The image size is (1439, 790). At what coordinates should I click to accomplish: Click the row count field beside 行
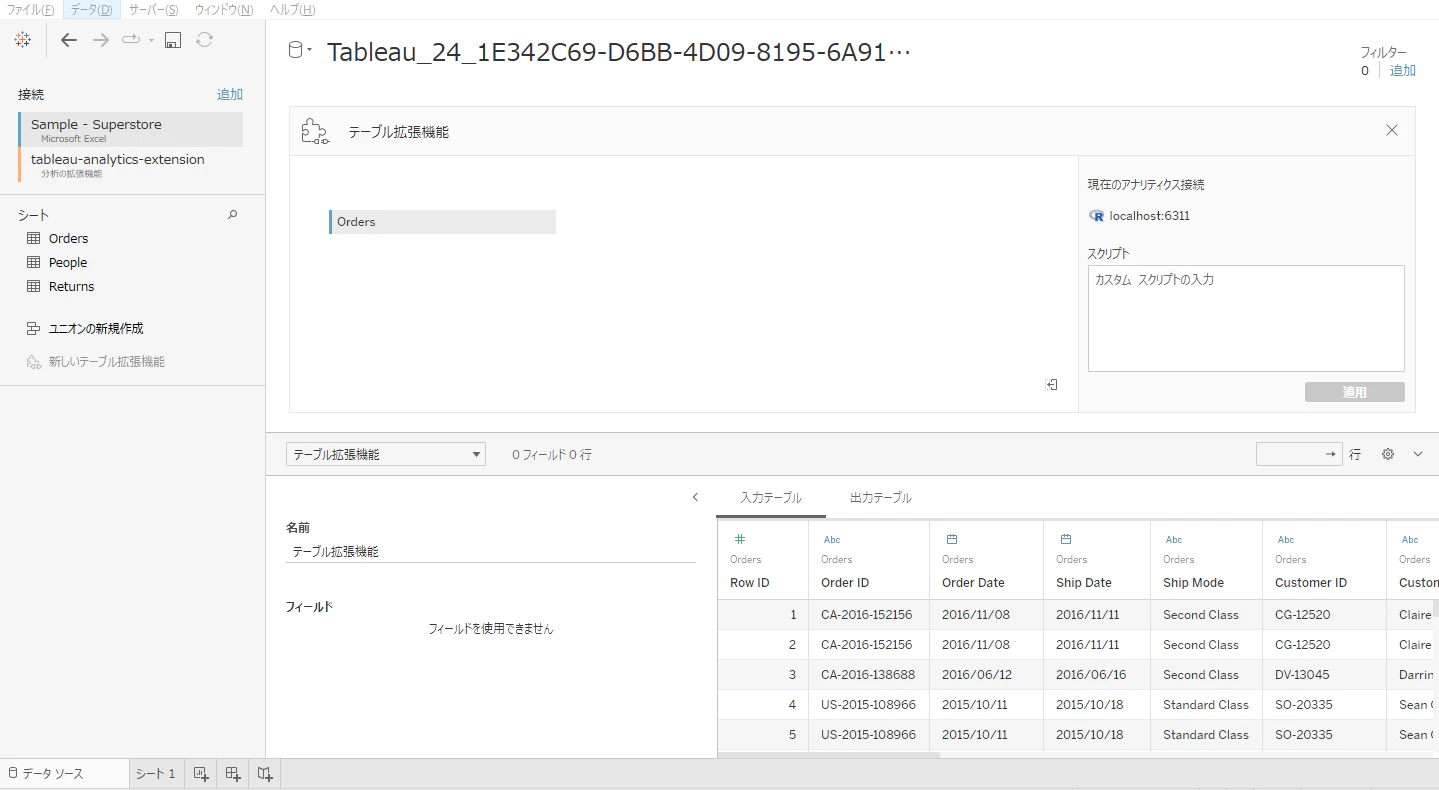(1299, 454)
